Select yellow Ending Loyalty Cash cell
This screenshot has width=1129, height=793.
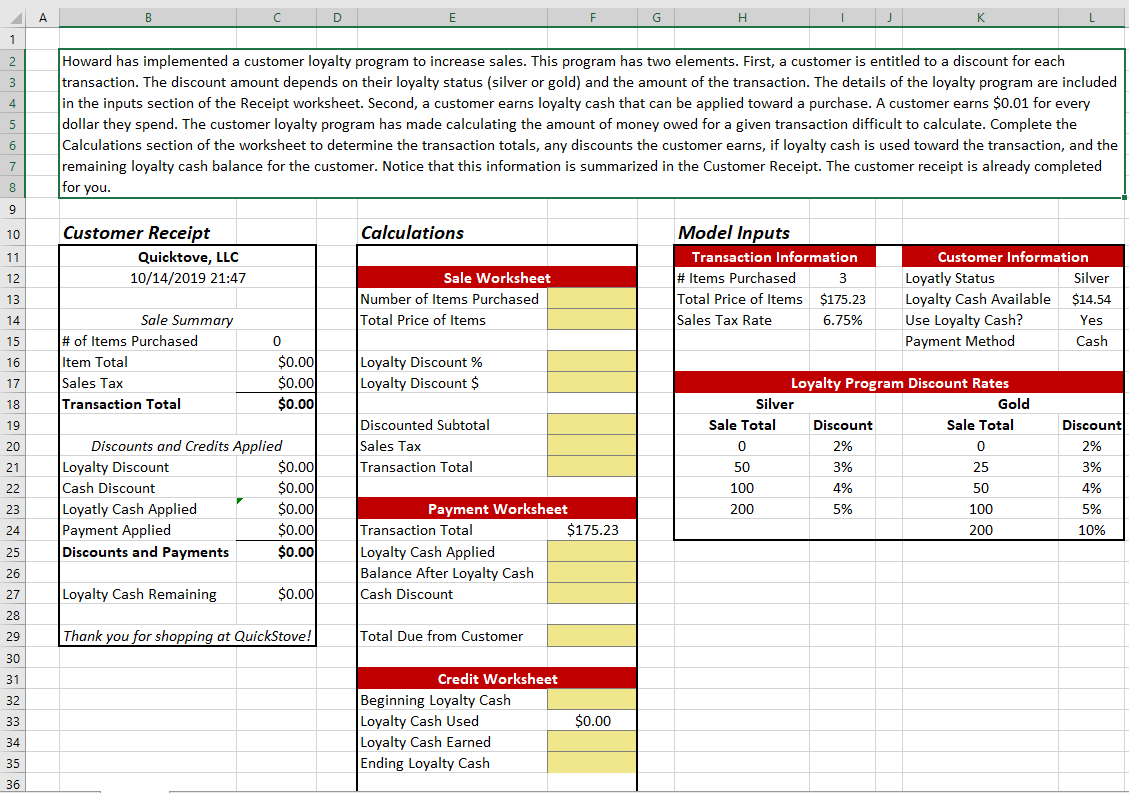point(592,763)
